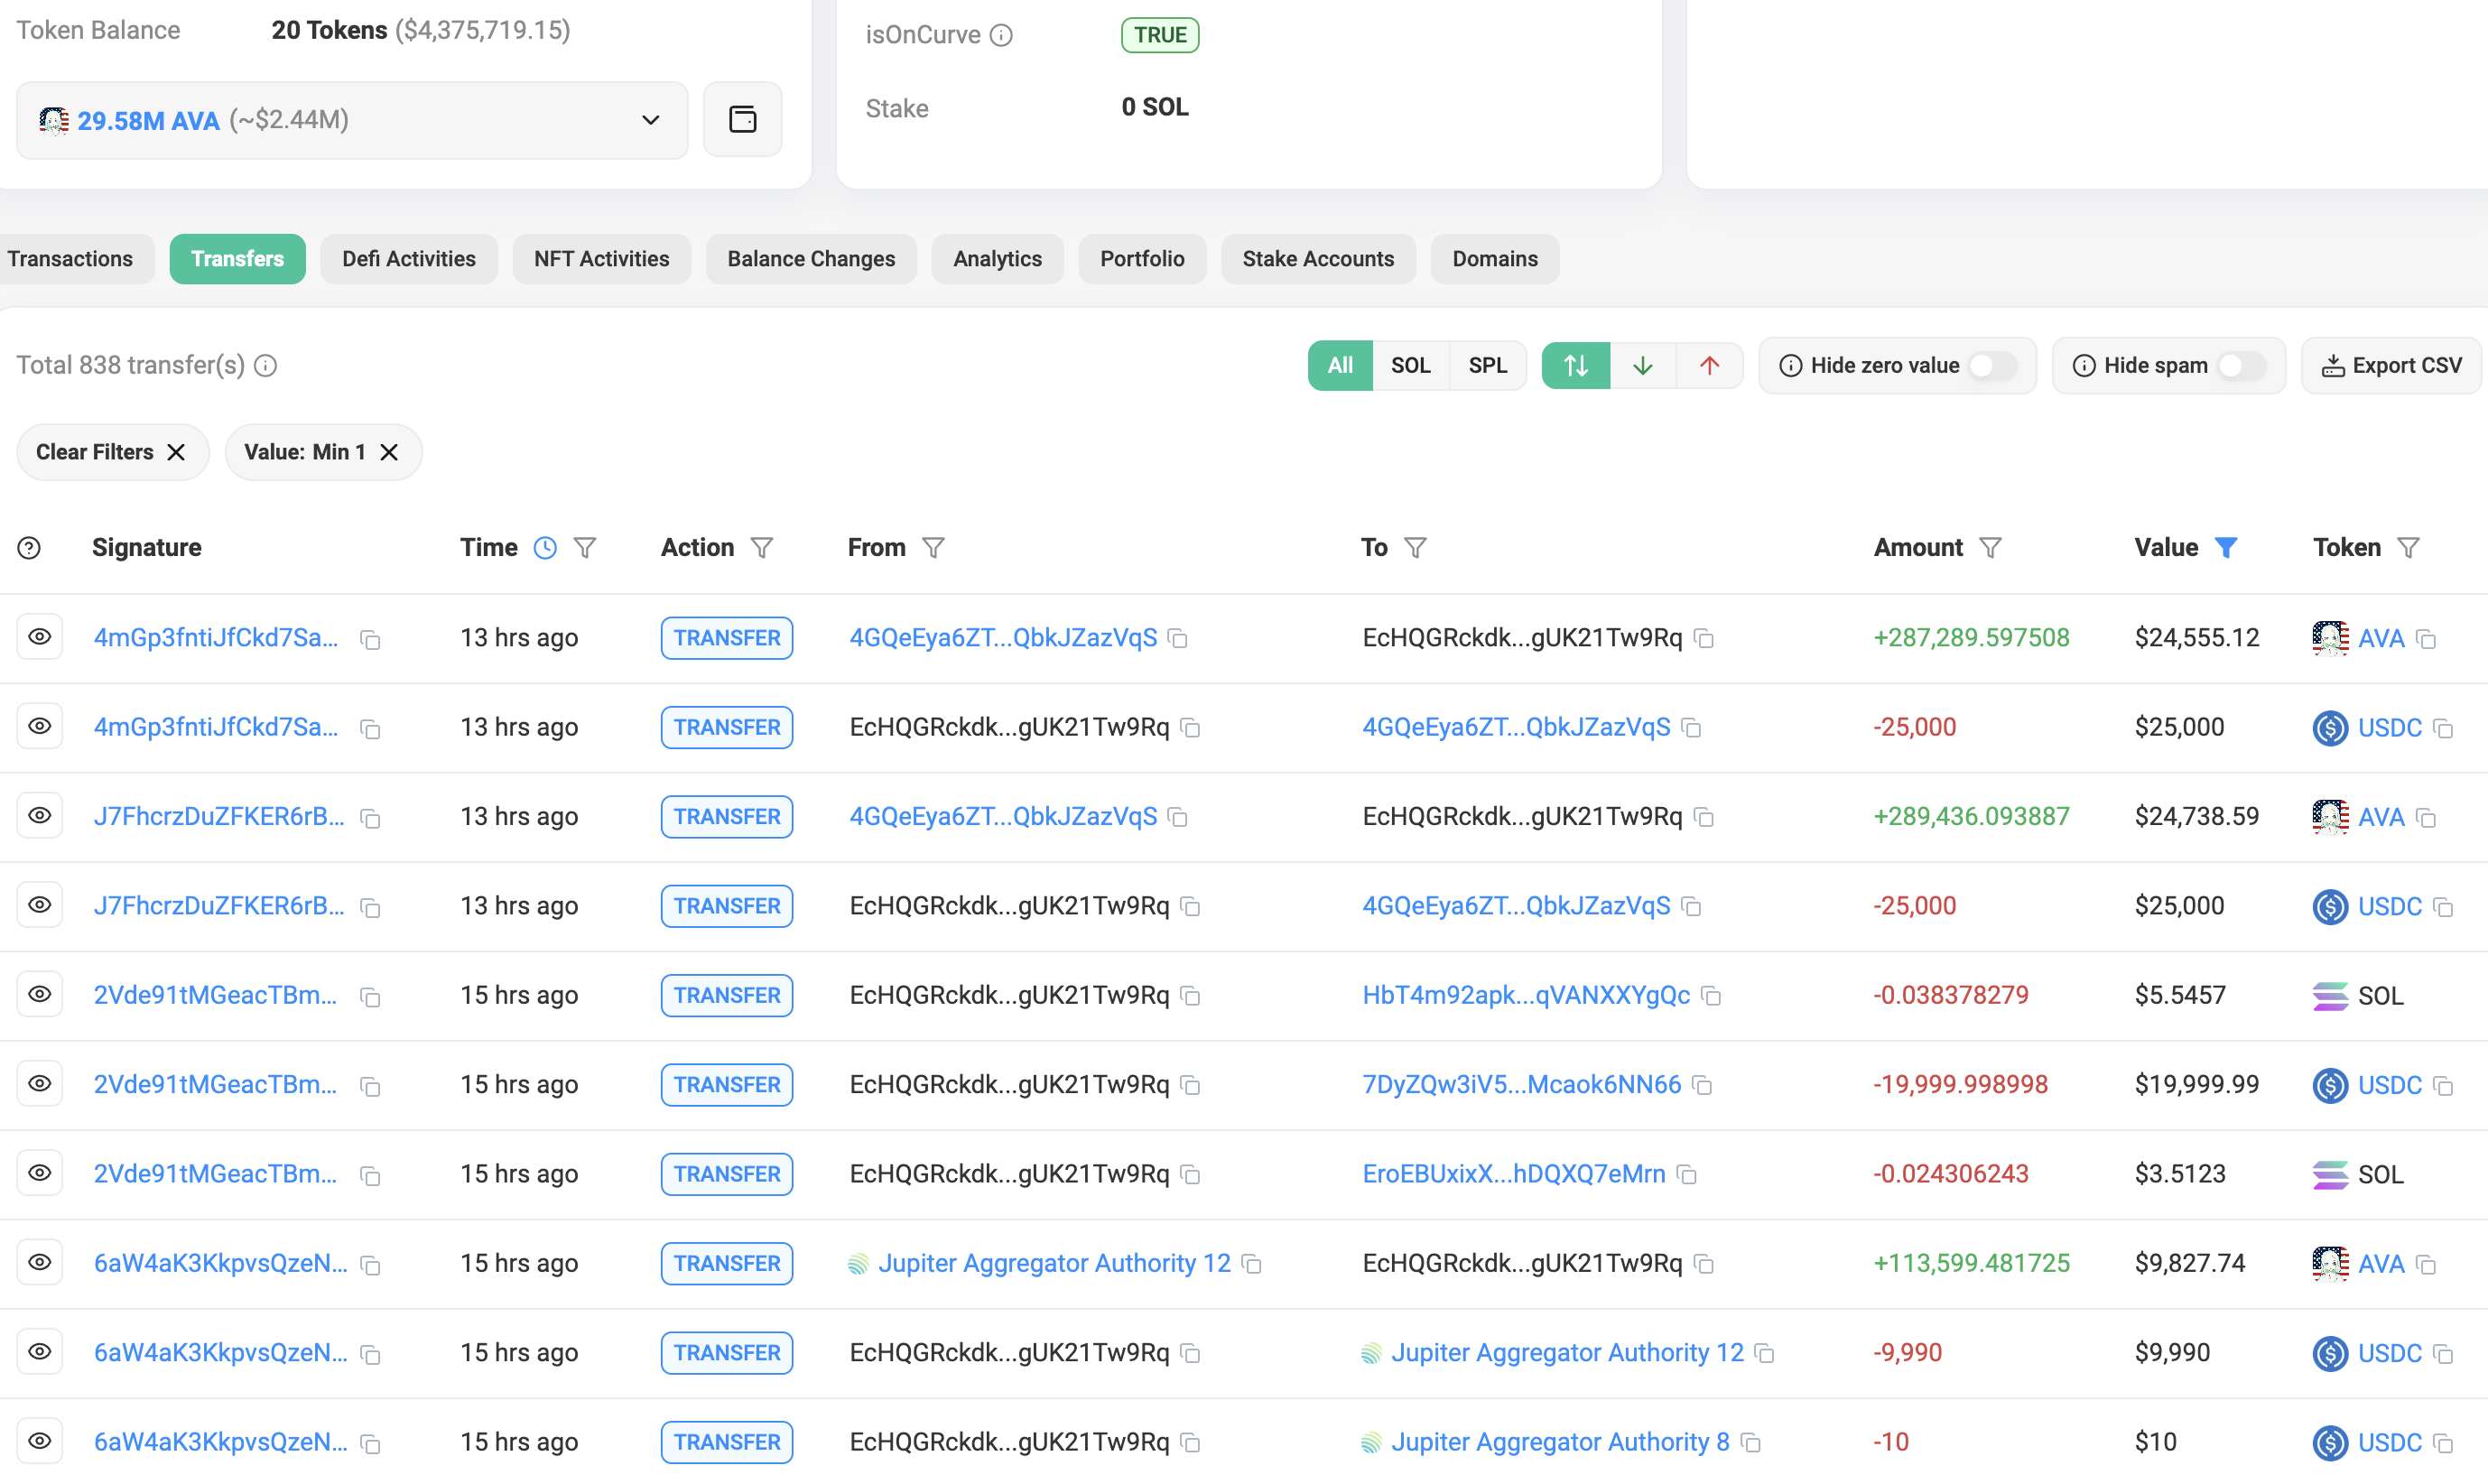The width and height of the screenshot is (2488, 1484).
Task: Click the Export CSV button
Action: pos(2391,366)
